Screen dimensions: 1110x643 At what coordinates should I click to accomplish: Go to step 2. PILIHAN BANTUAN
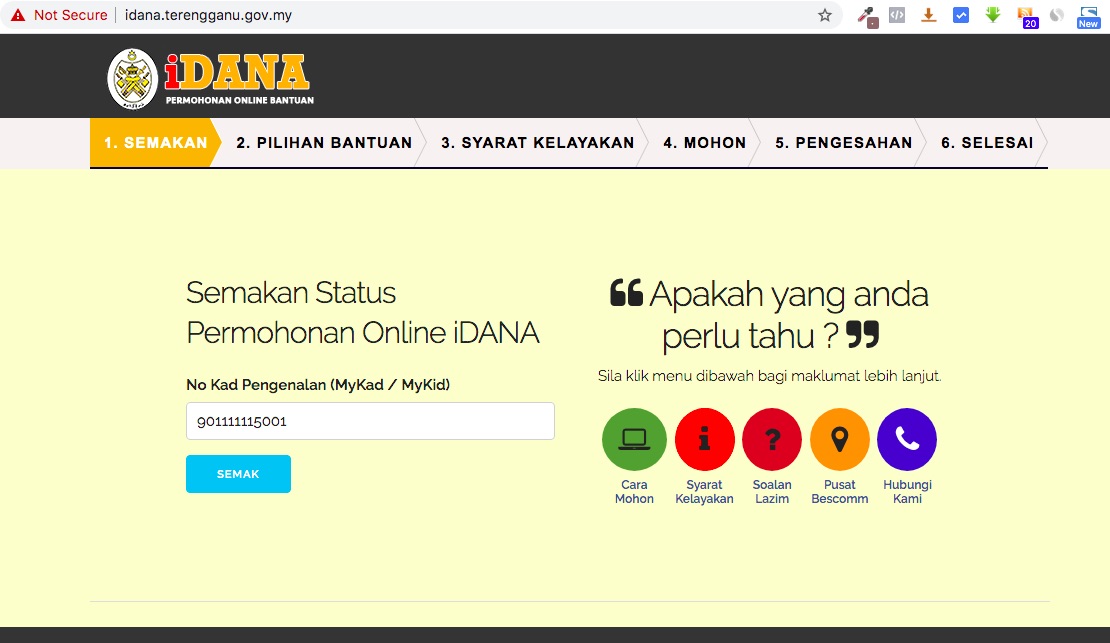324,142
